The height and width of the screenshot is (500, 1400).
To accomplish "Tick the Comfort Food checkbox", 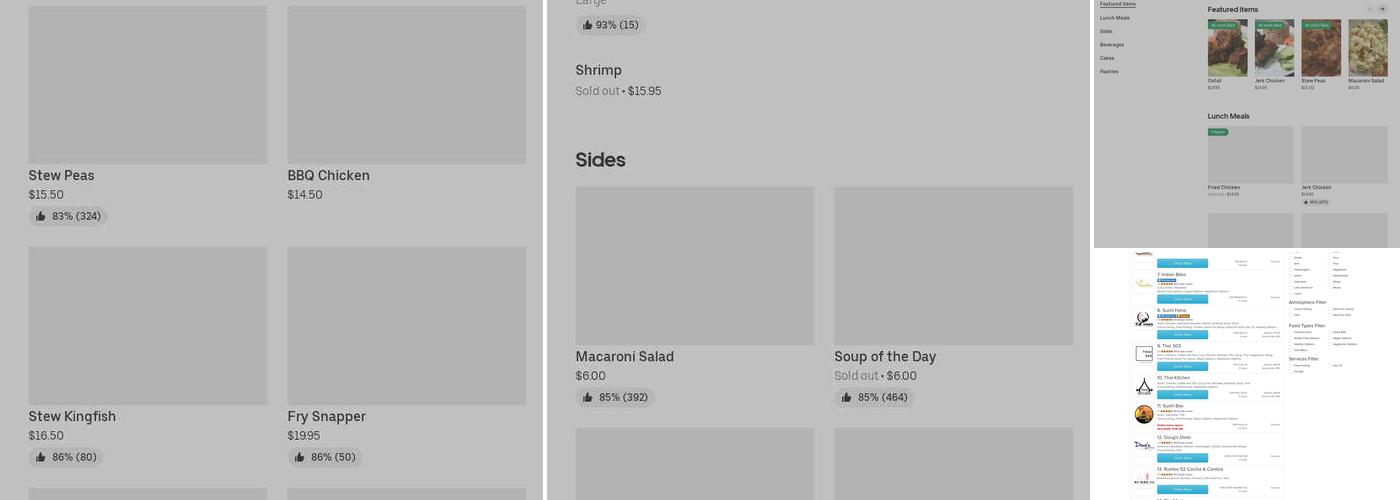I will pyautogui.click(x=1292, y=332).
